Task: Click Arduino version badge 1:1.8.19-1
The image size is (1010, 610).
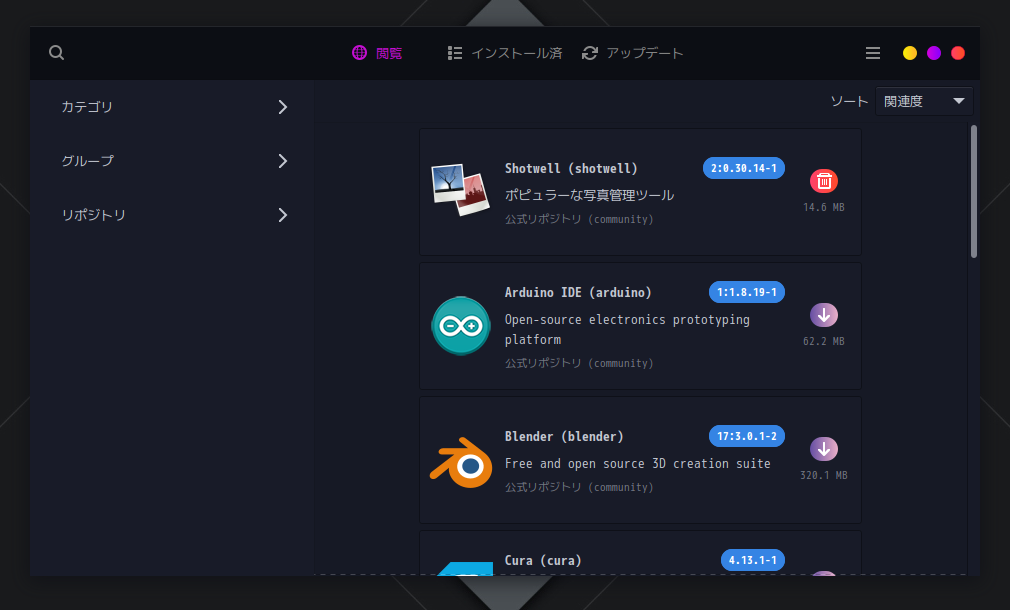Action: tap(747, 292)
